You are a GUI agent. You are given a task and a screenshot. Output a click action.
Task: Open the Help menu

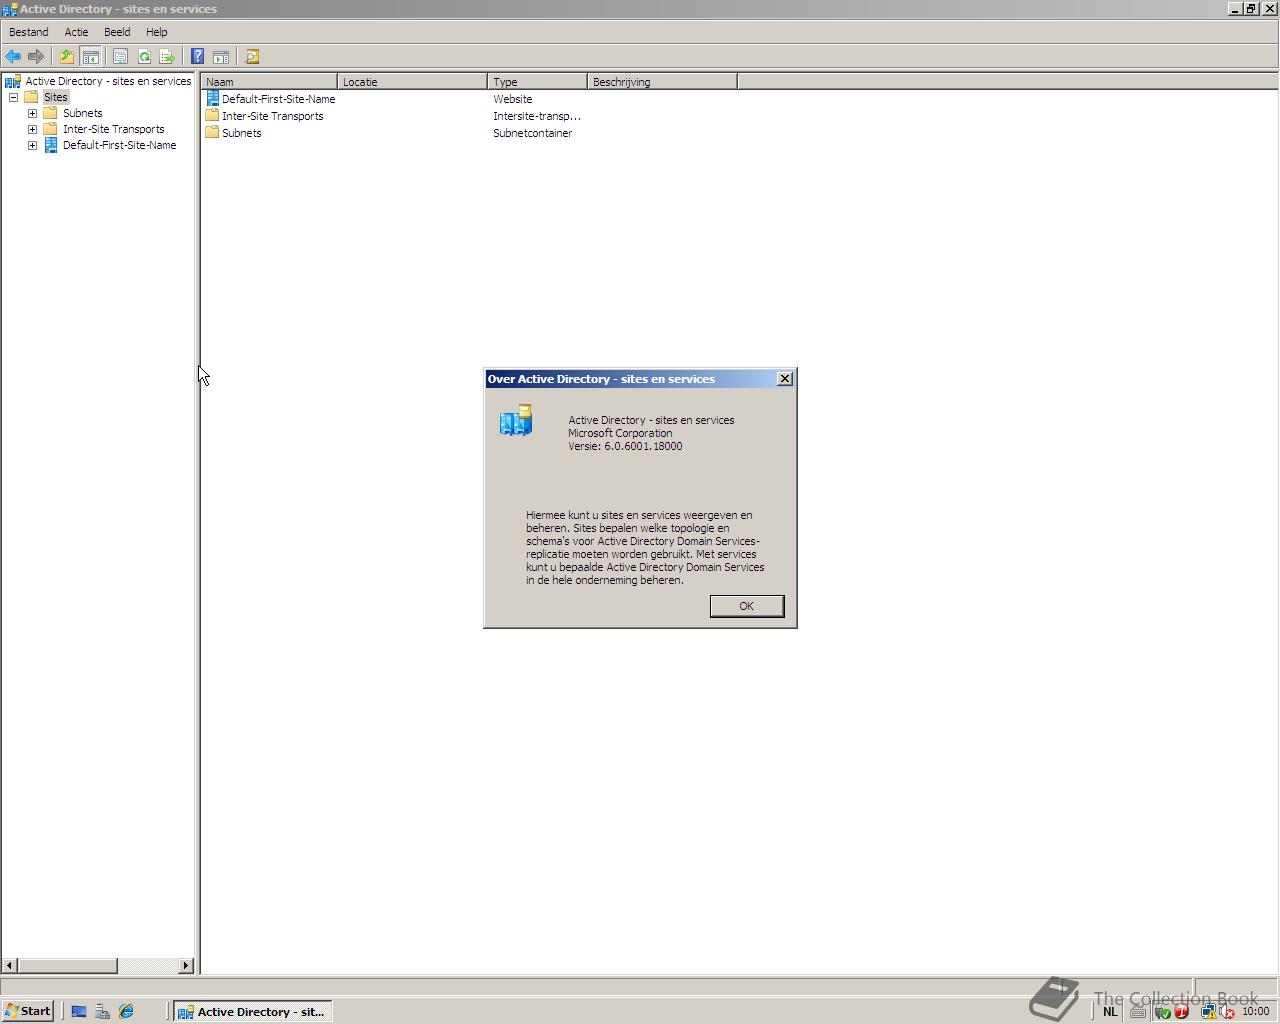click(x=156, y=32)
